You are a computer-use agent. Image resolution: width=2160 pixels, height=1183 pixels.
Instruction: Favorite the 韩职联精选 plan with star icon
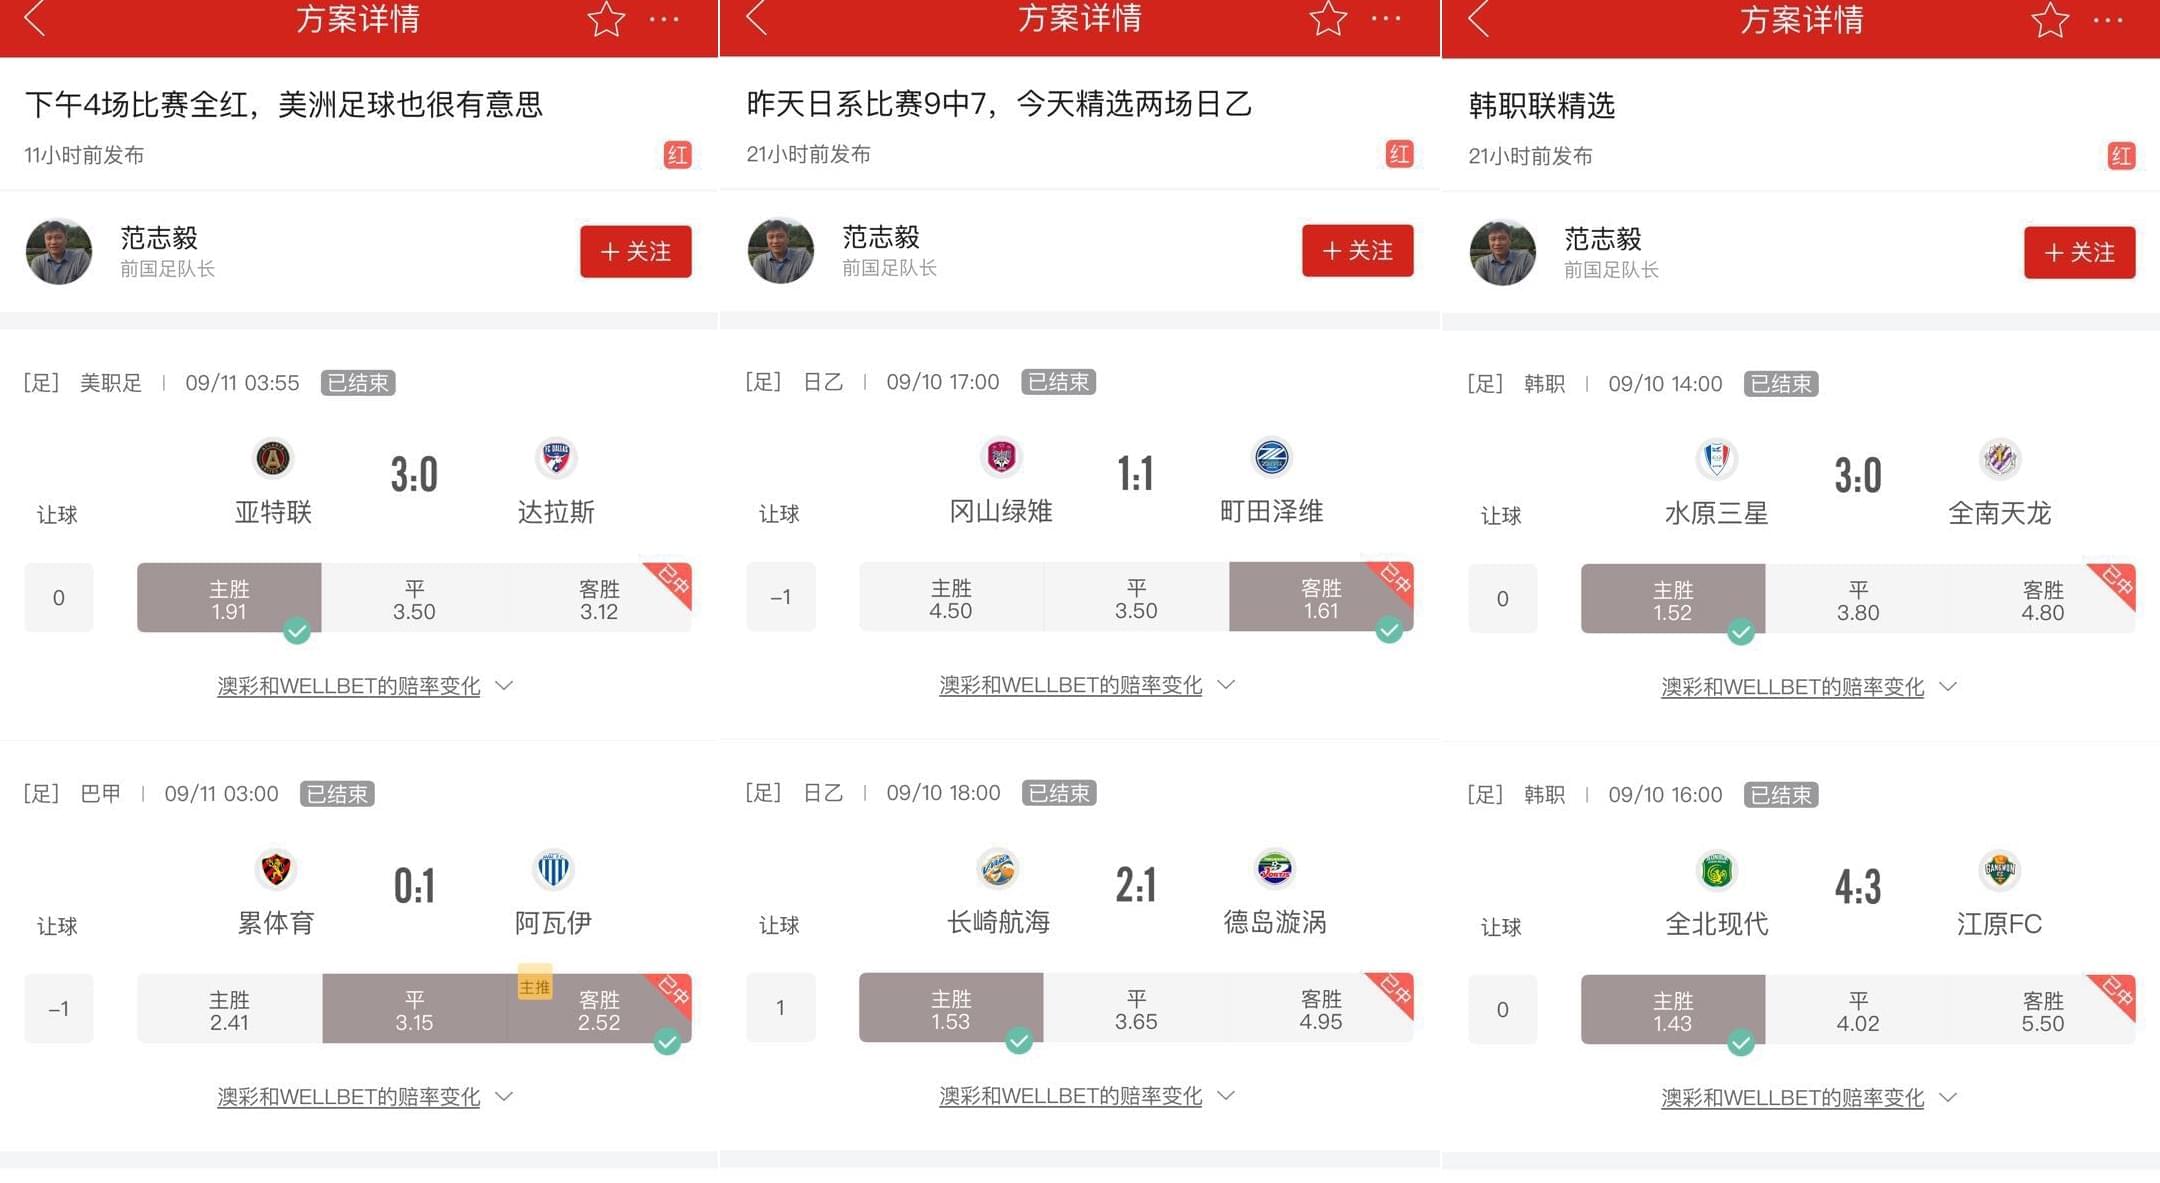pyautogui.click(x=2050, y=20)
